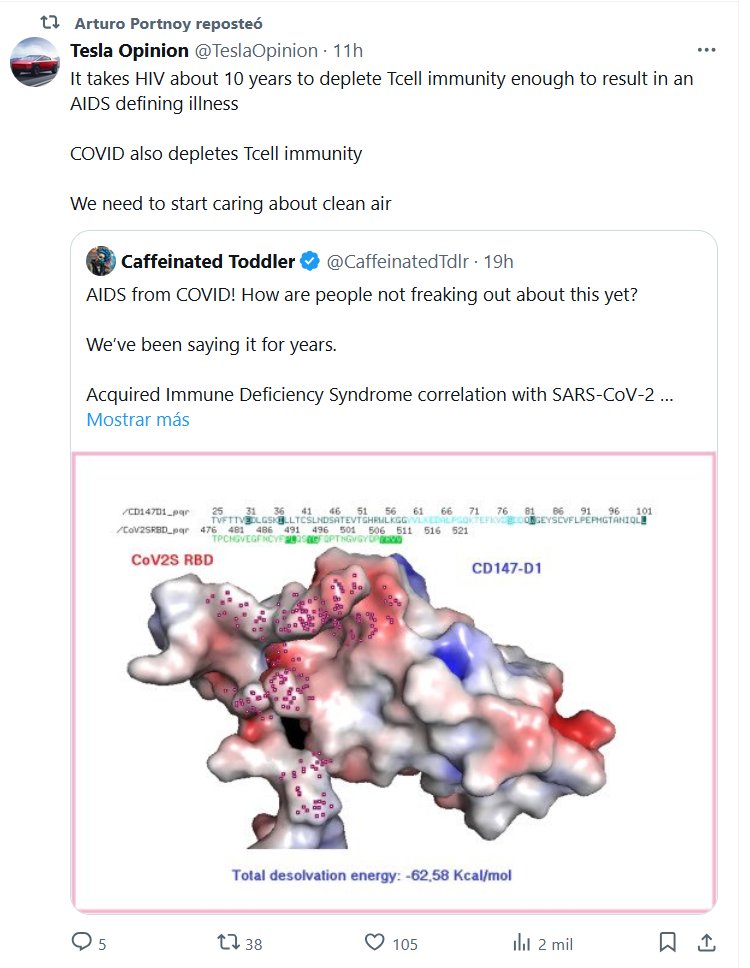Image resolution: width=750 pixels, height=968 pixels.
Task: Click the @CaffeinatedTdlr handle
Action: click(x=399, y=262)
